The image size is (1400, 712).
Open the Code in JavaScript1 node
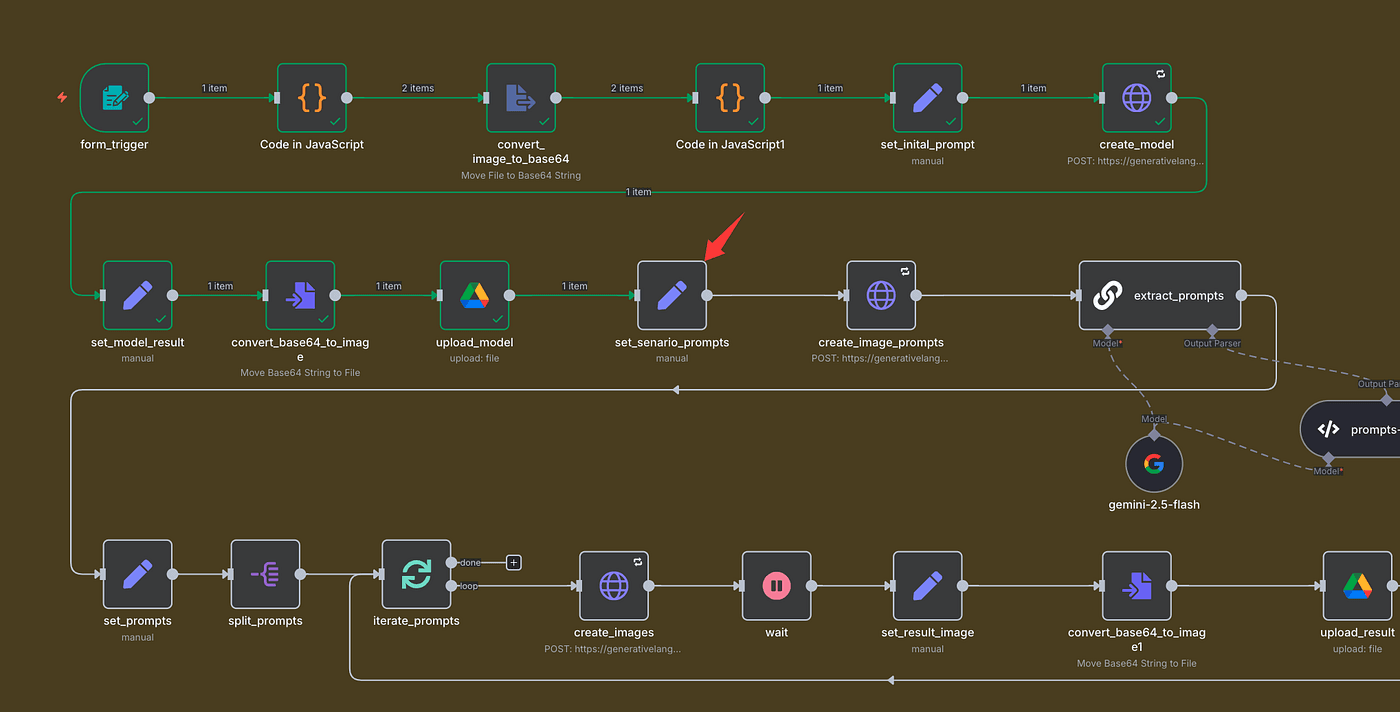pos(730,98)
